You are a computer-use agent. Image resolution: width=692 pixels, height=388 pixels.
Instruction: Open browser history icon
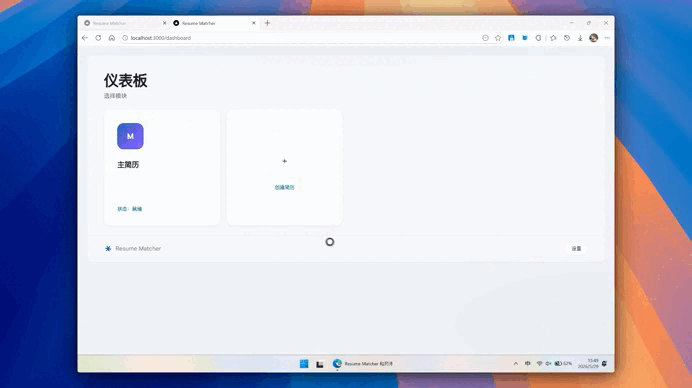(x=567, y=38)
